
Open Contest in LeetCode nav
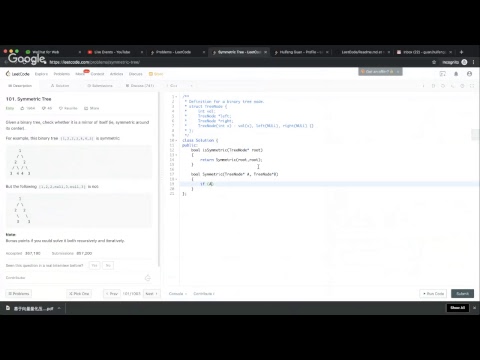(97, 74)
